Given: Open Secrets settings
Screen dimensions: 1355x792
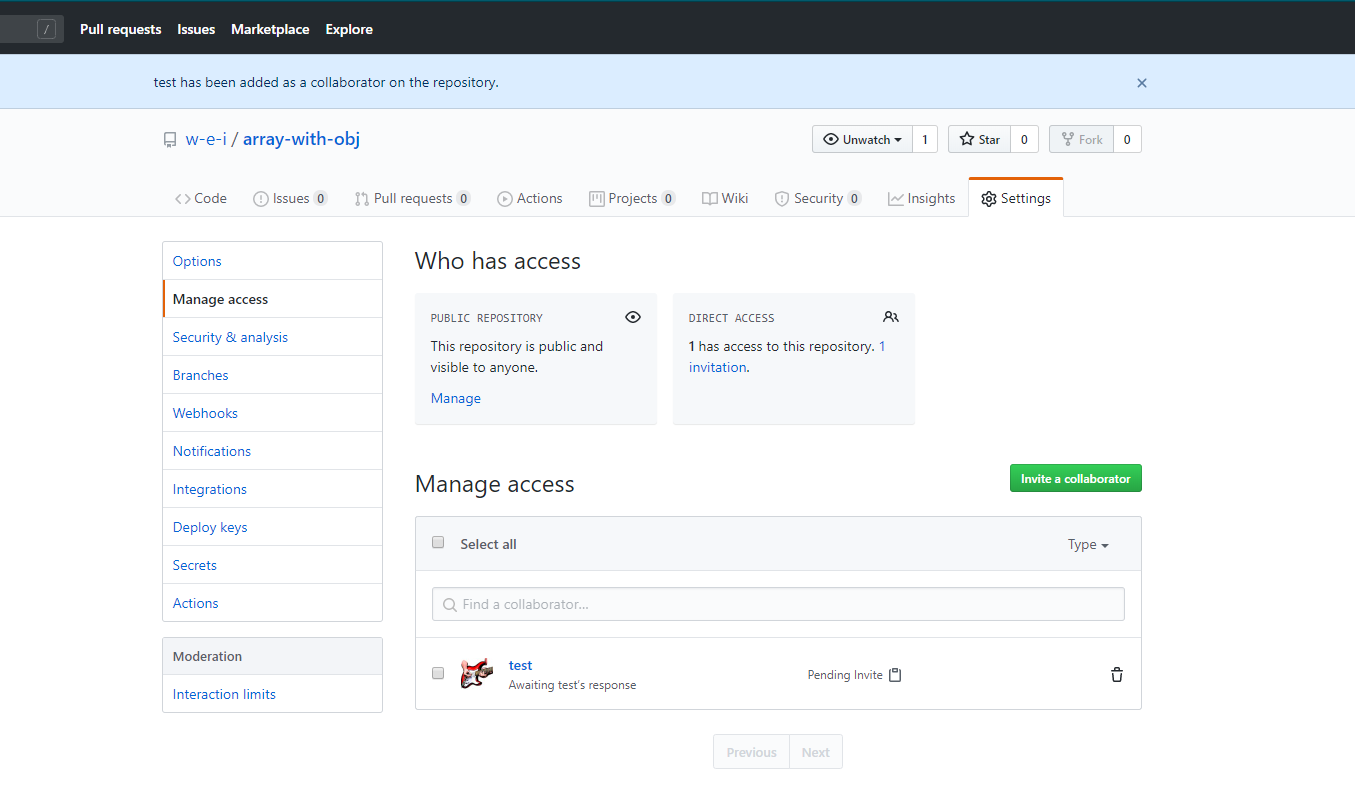Looking at the screenshot, I should pos(272,565).
